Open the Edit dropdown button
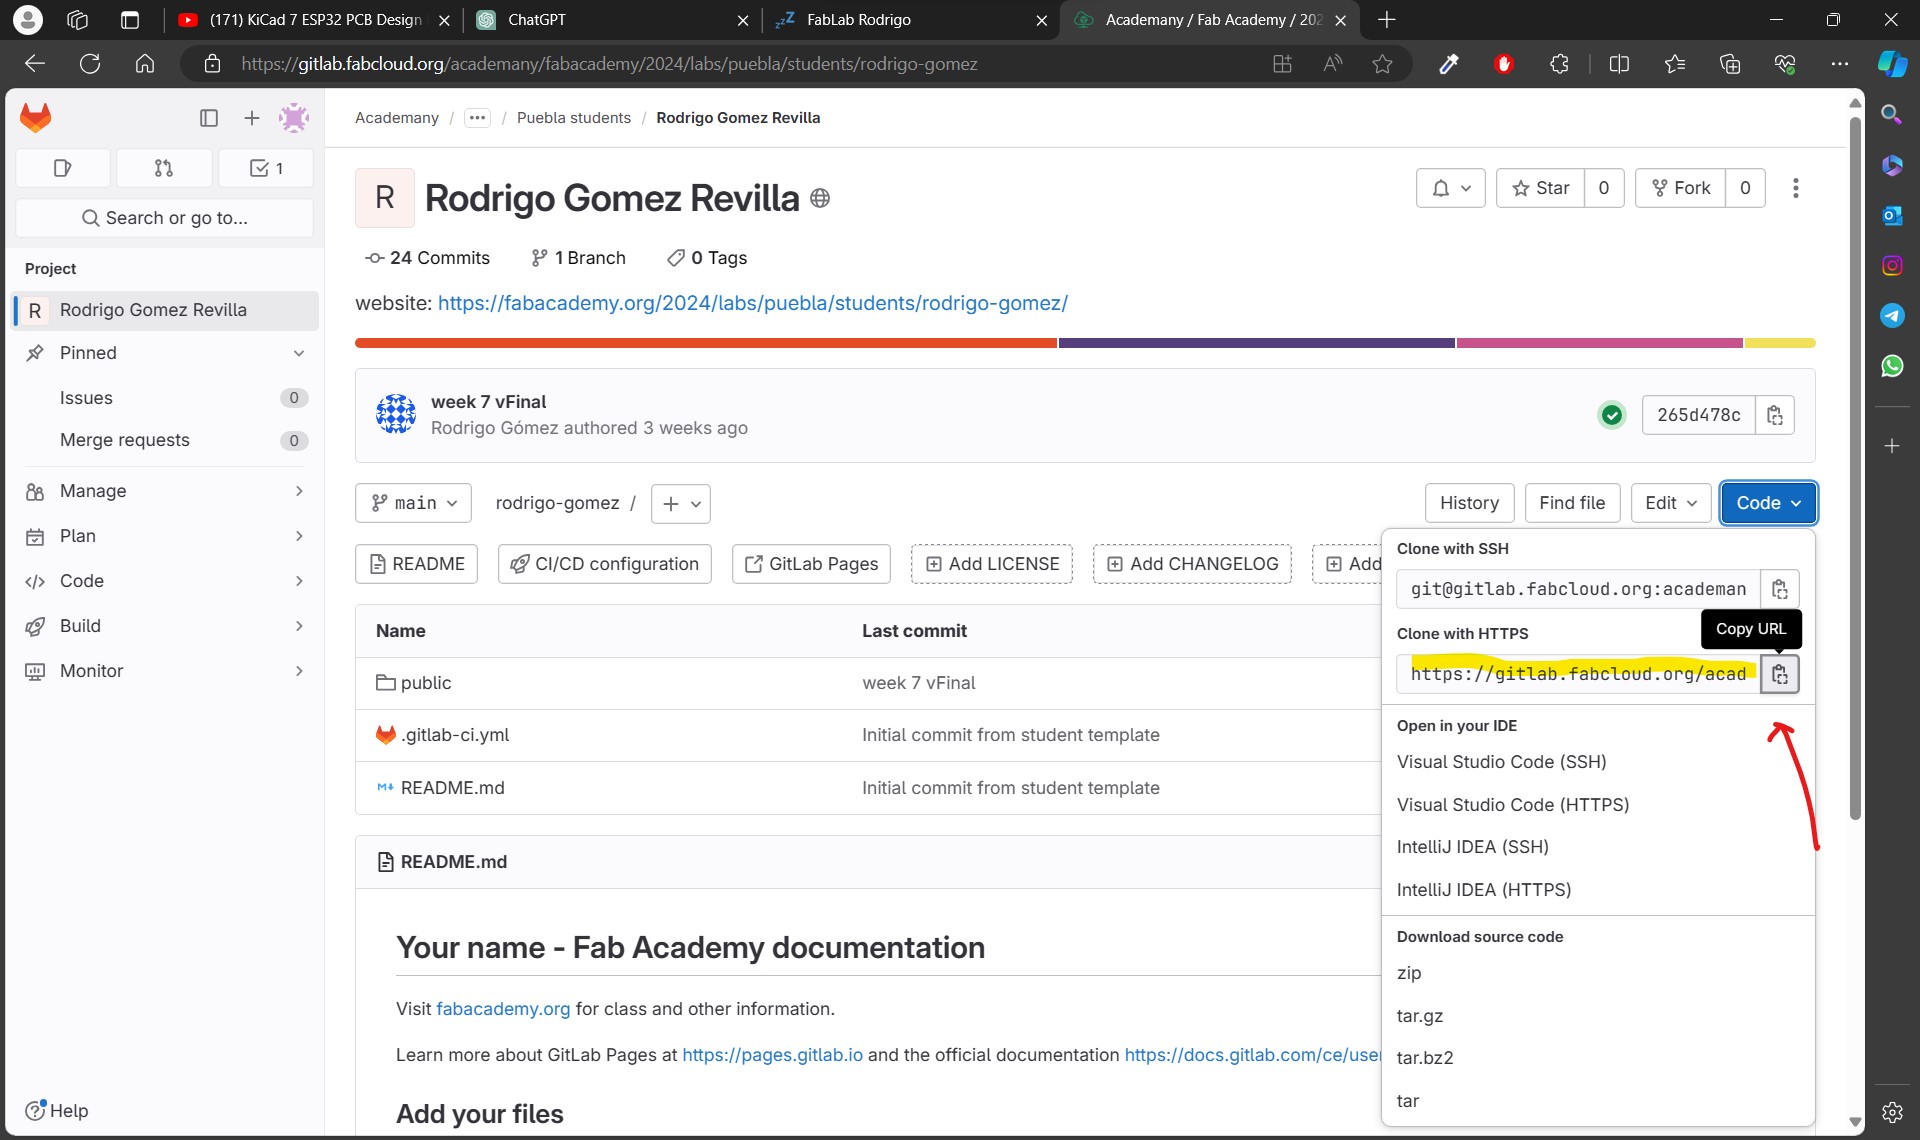This screenshot has height=1140, width=1920. [1671, 503]
